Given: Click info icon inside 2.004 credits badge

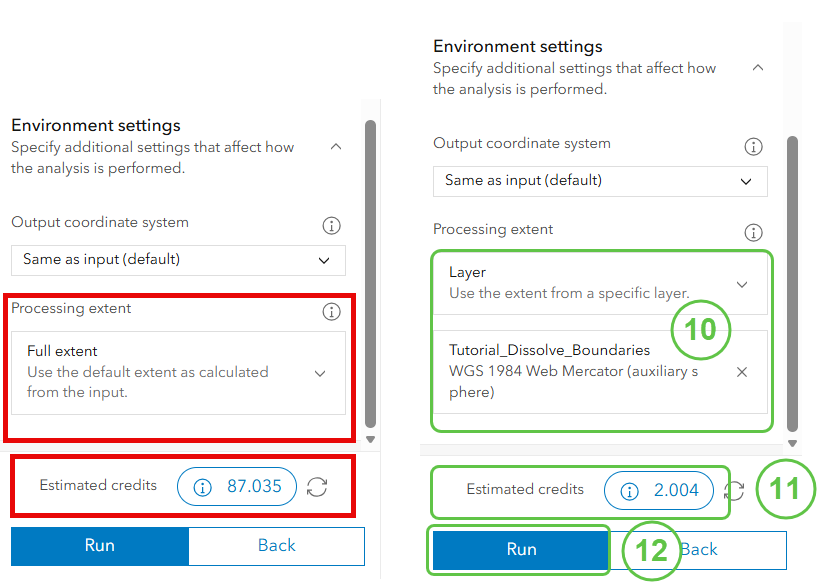Looking at the screenshot, I should coord(629,491).
